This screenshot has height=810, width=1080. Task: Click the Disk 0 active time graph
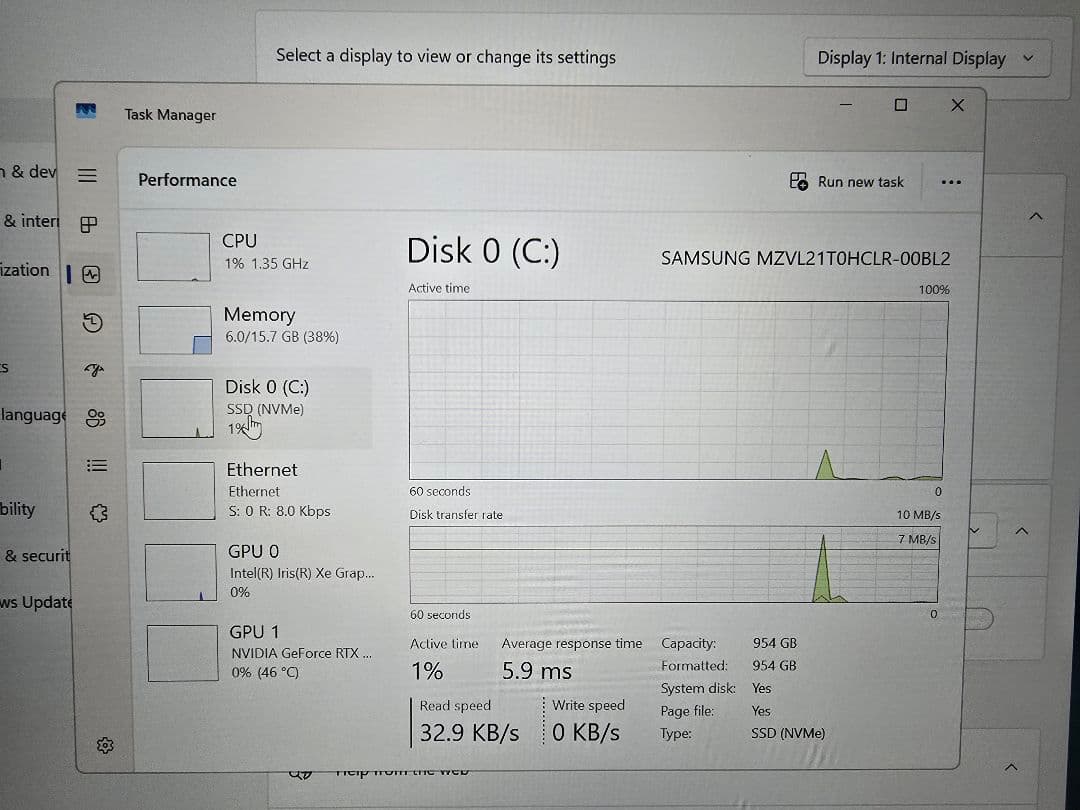(x=678, y=390)
